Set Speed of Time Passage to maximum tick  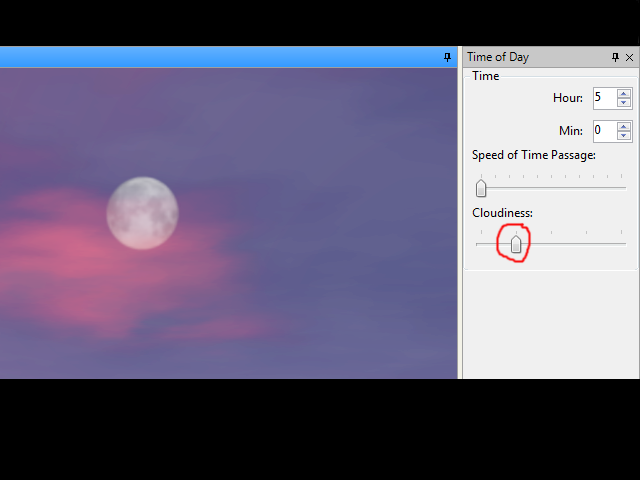[621, 188]
